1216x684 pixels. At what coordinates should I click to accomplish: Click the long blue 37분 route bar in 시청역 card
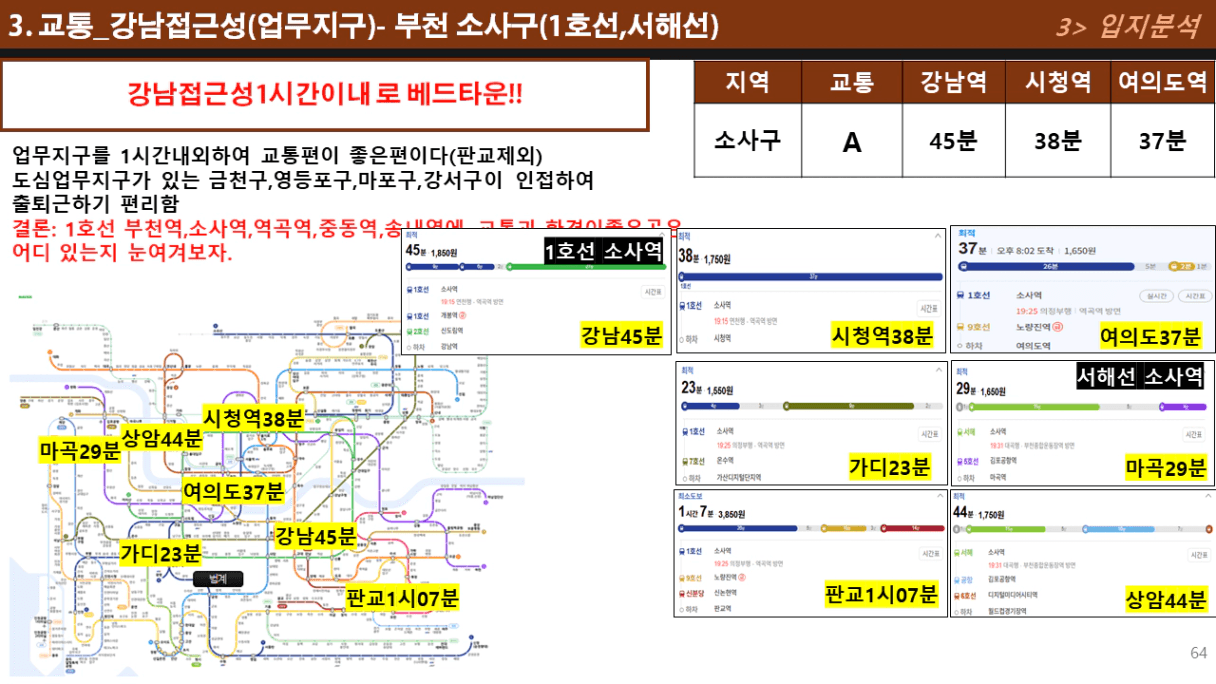pos(811,276)
